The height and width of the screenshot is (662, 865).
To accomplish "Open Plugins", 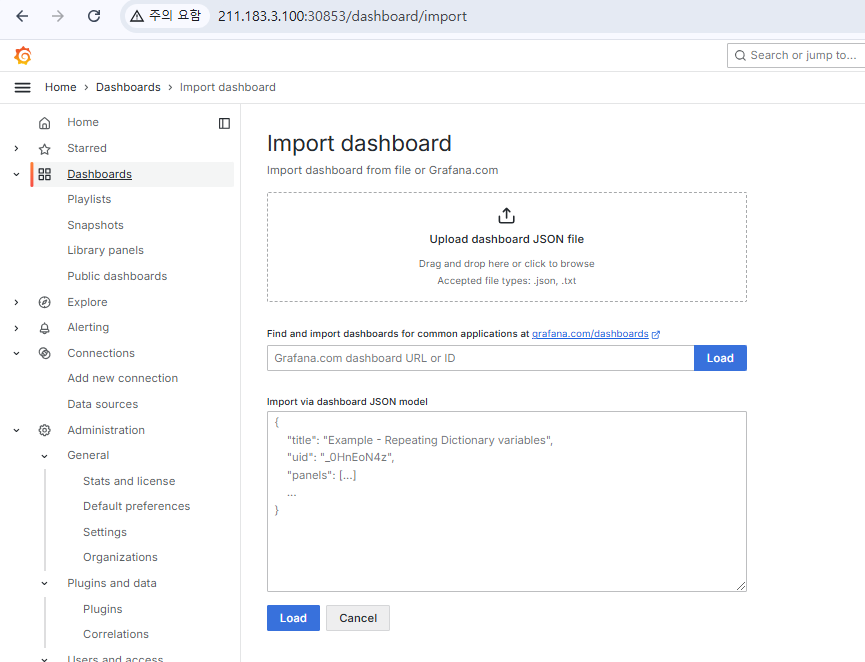I will point(103,609).
